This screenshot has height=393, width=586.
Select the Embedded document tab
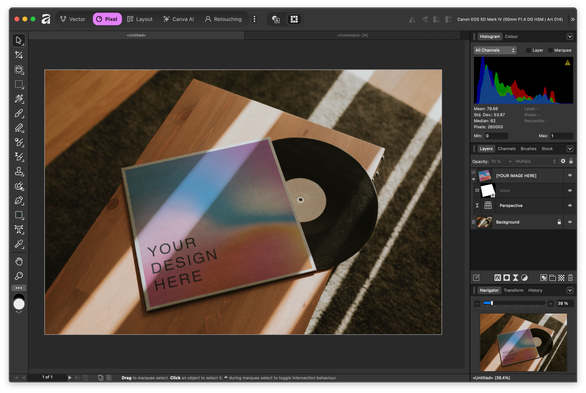352,35
